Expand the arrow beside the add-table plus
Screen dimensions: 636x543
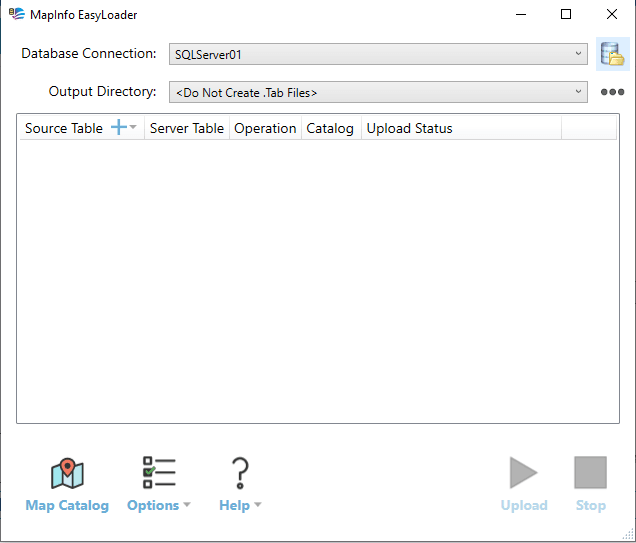133,129
